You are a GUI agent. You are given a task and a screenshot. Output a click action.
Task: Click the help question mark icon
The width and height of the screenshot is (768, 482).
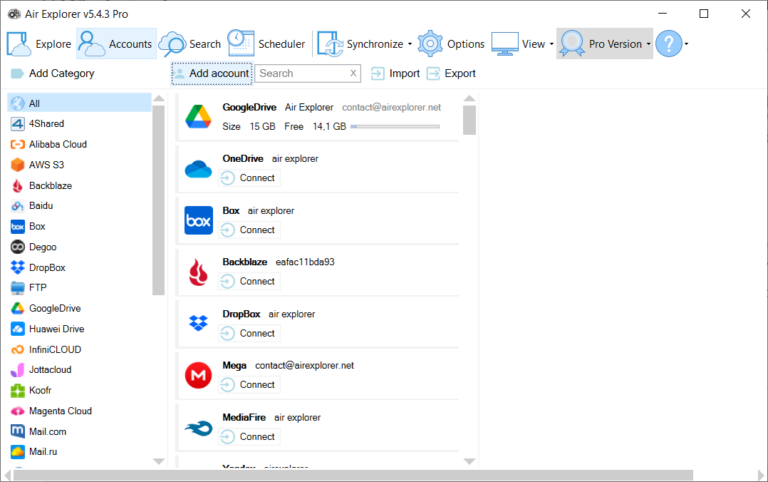tap(669, 44)
